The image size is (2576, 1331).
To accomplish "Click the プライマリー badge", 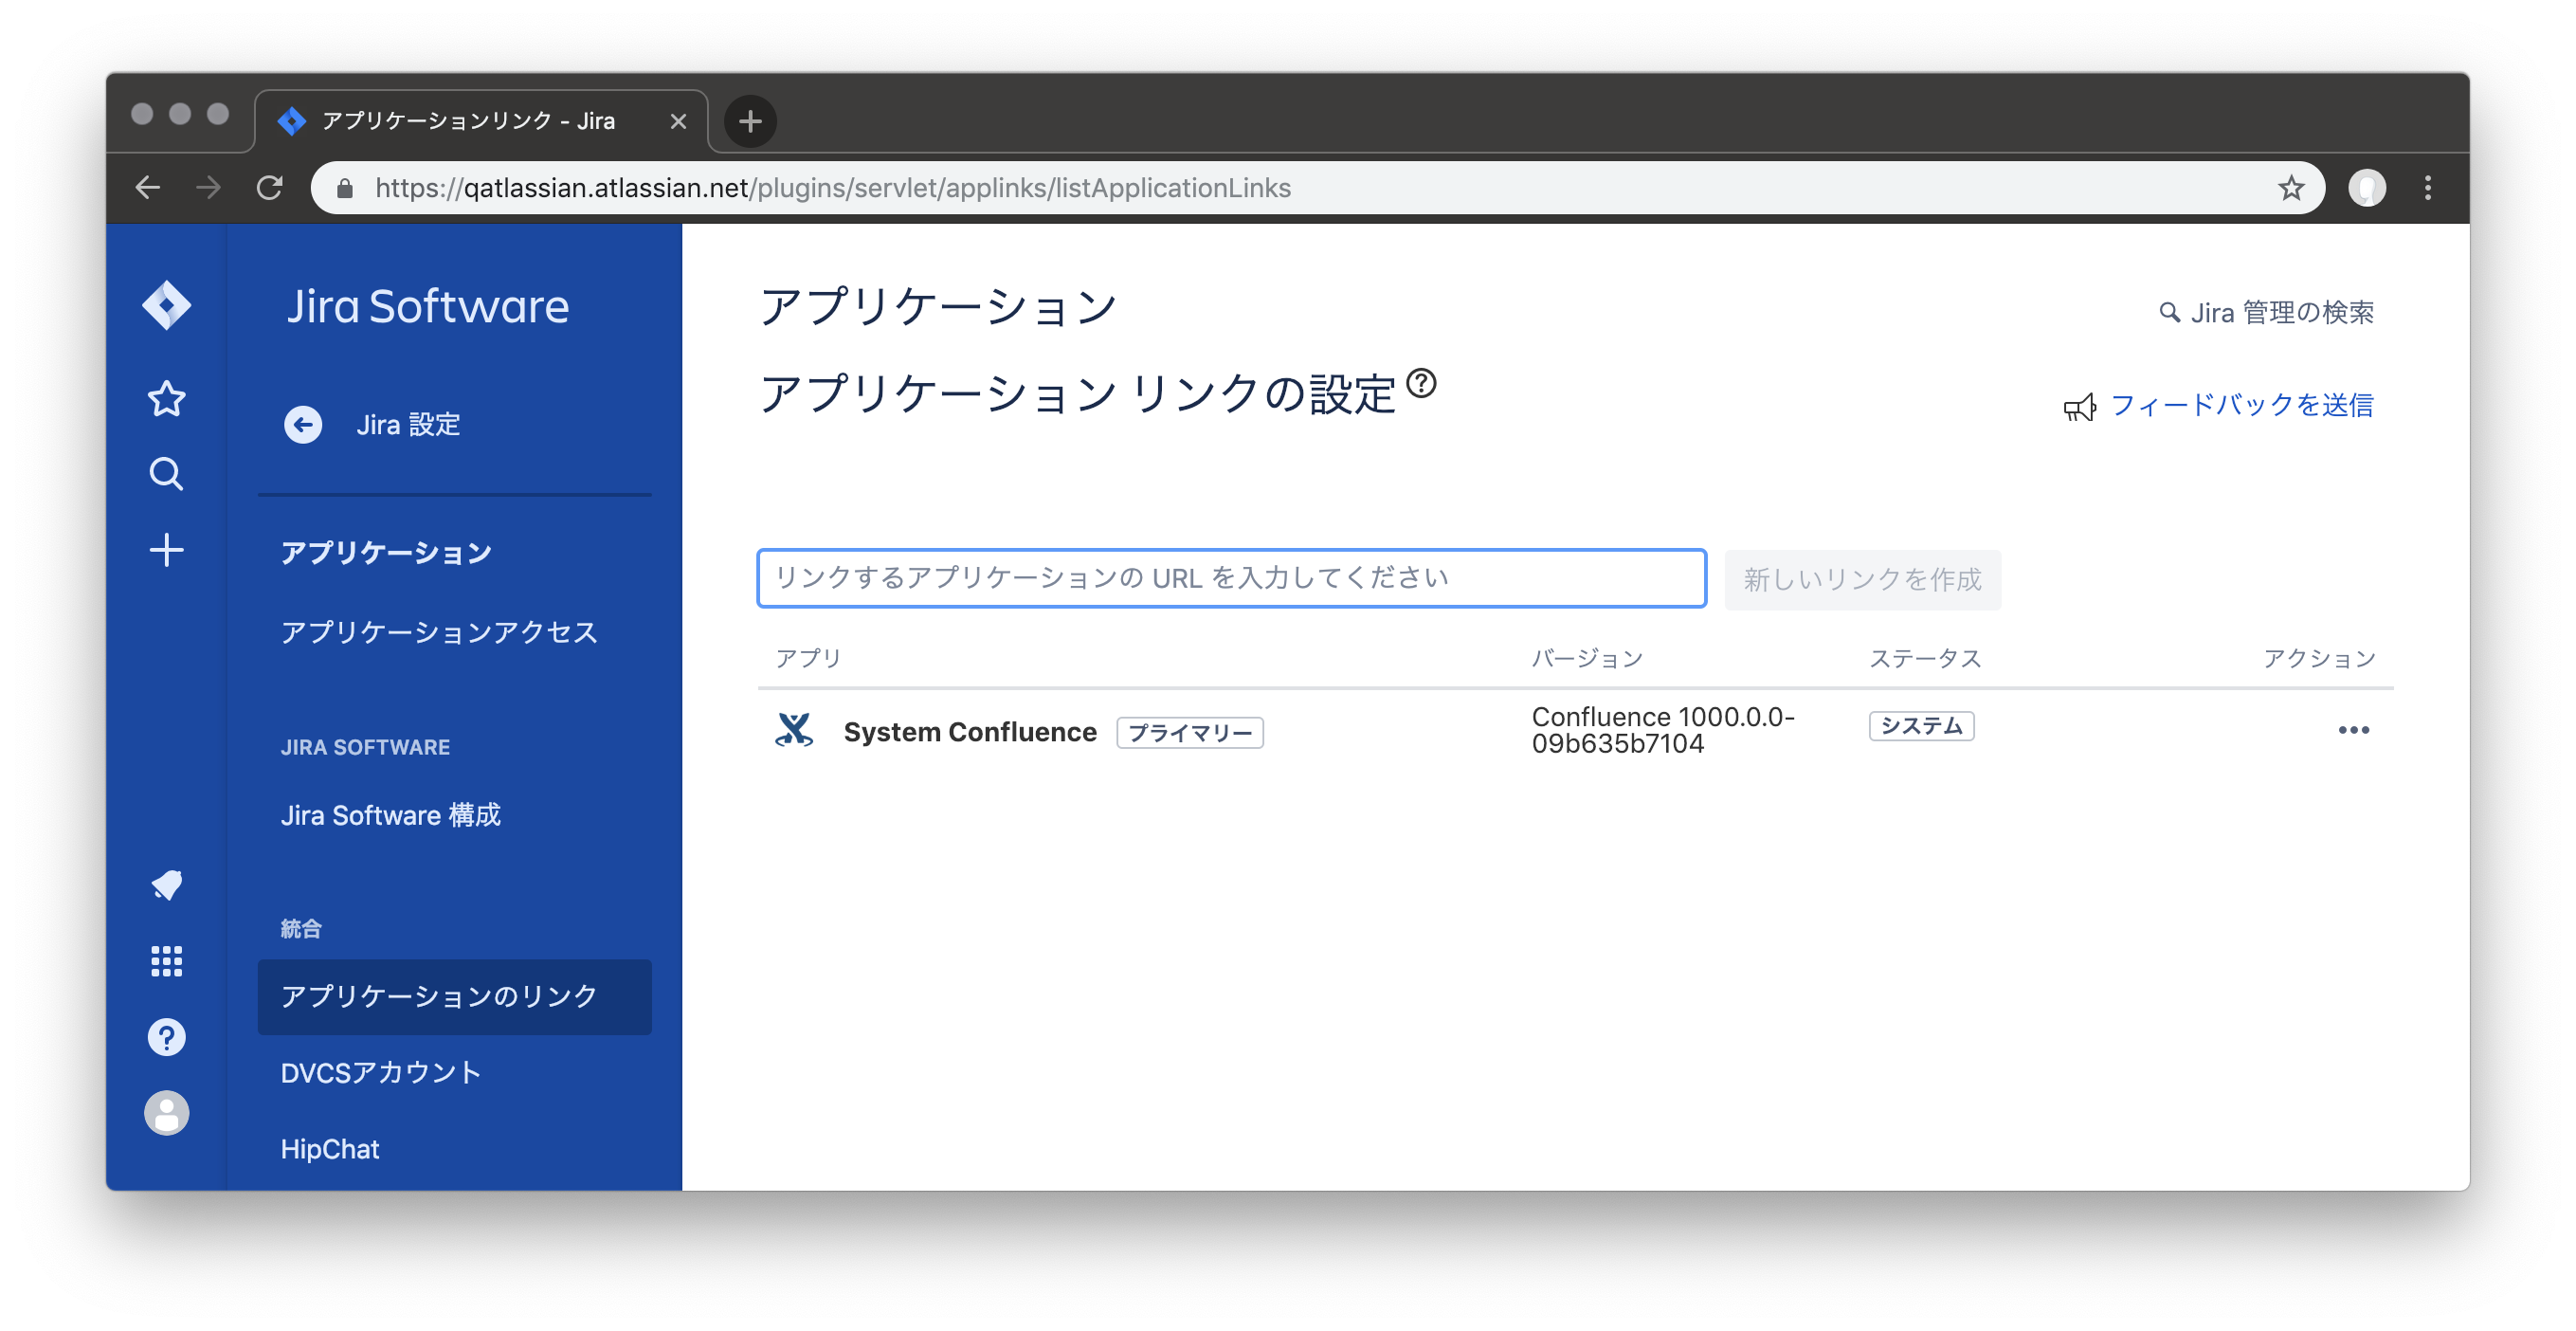I will click(1189, 732).
